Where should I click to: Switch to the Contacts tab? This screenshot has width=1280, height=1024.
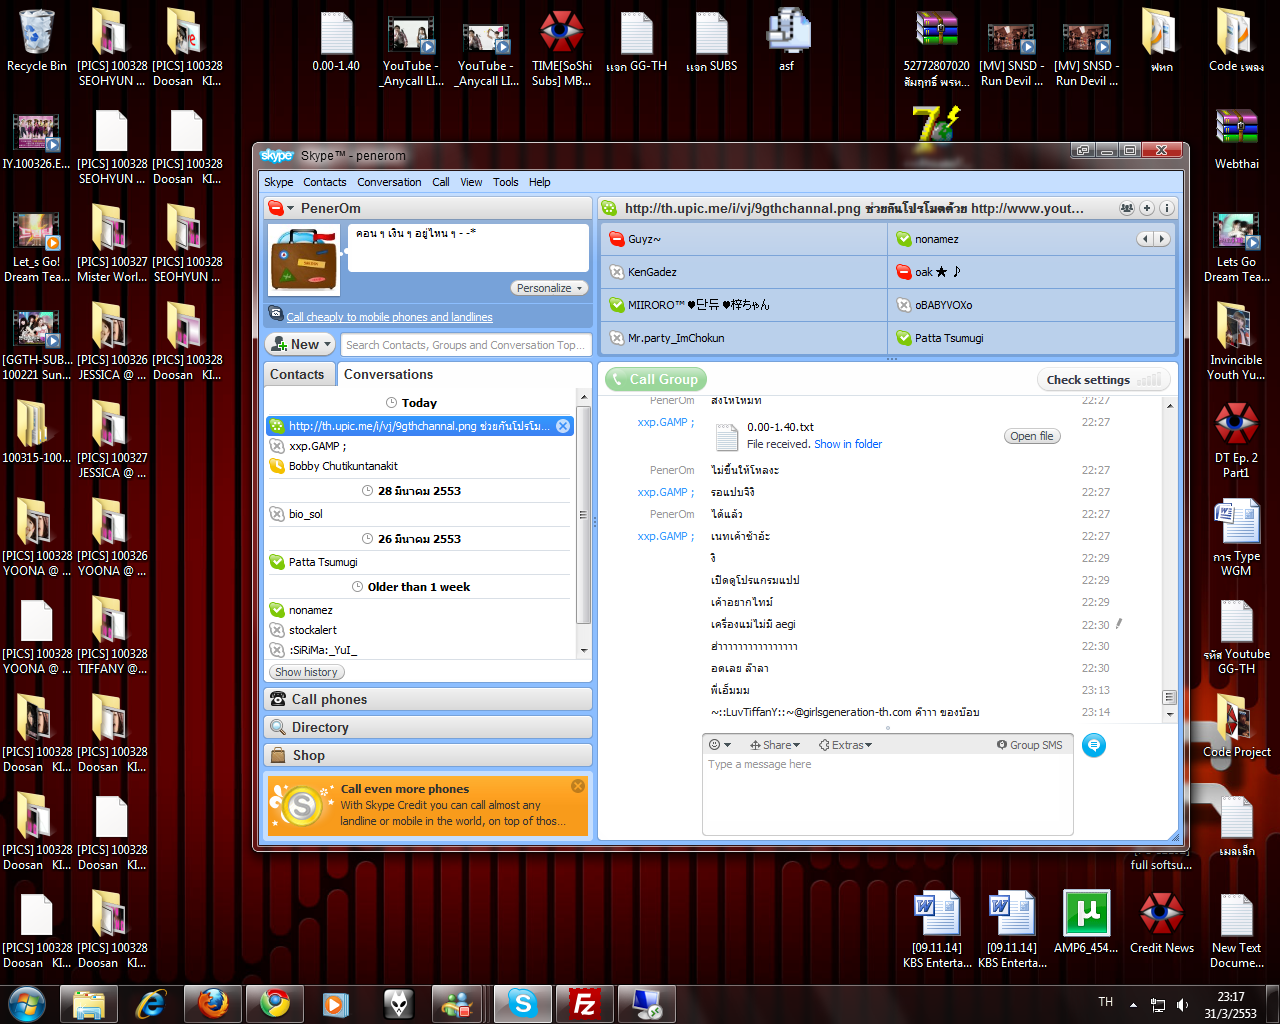coord(297,374)
